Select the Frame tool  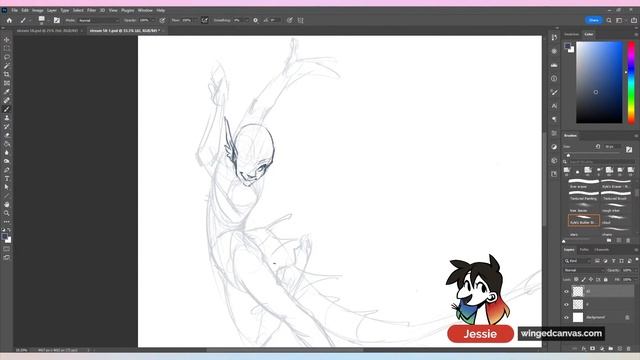pyautogui.click(x=7, y=83)
